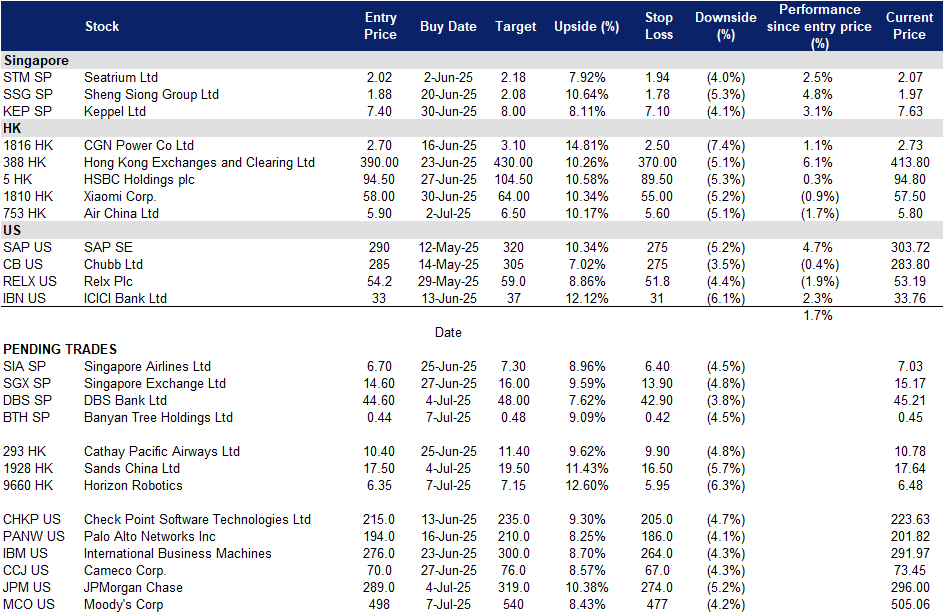Select HSBC's 94.50 entry price

point(379,179)
